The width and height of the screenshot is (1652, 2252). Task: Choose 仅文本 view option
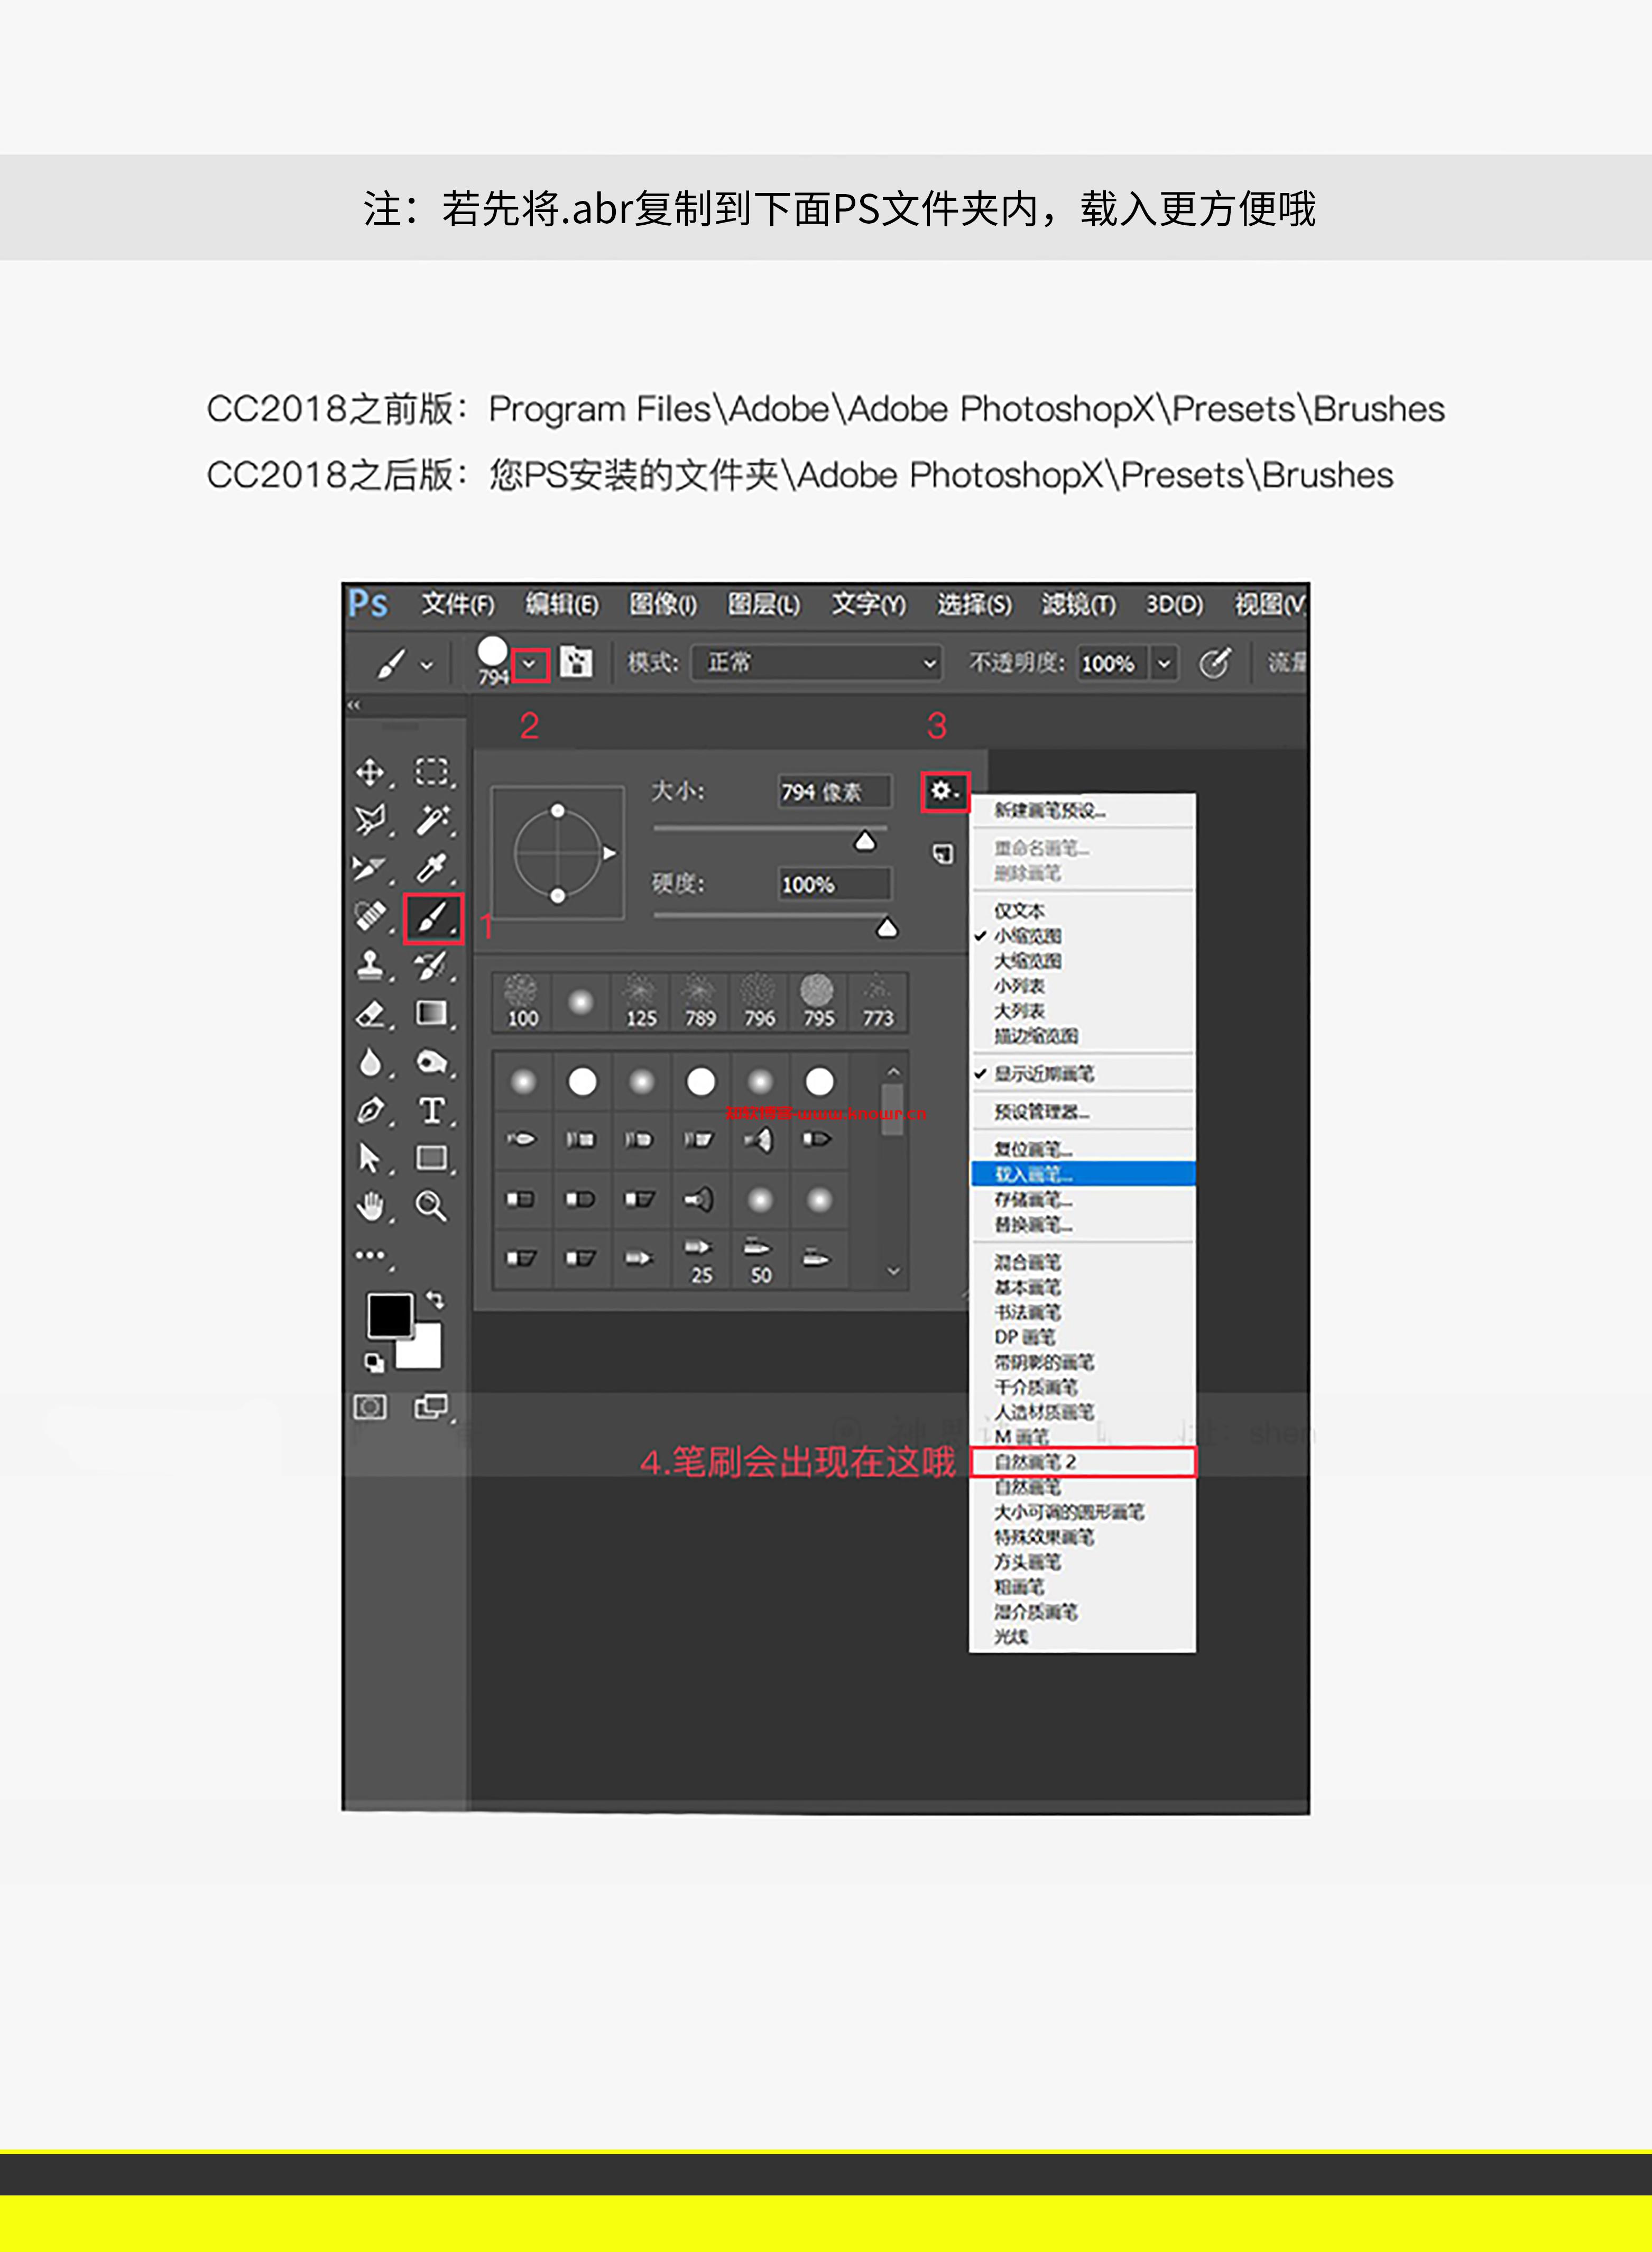pos(1019,911)
